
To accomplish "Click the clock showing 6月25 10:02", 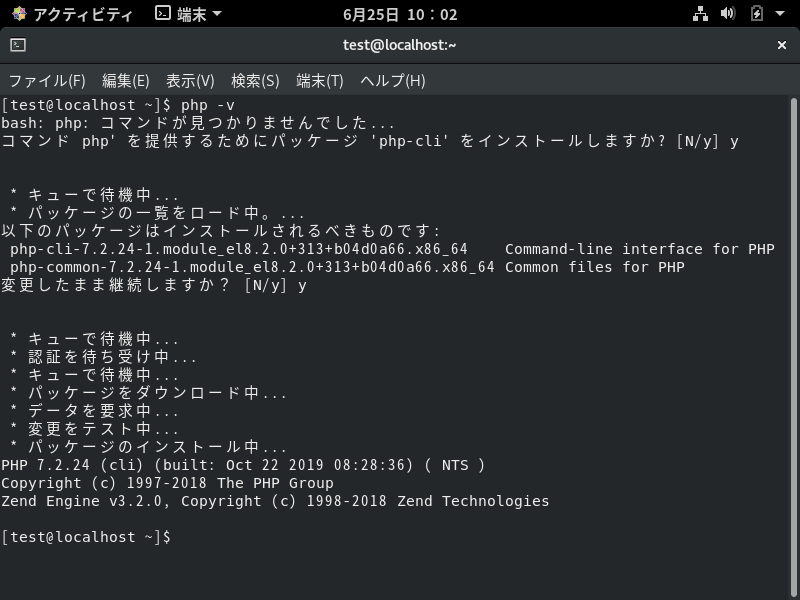I will (400, 13).
